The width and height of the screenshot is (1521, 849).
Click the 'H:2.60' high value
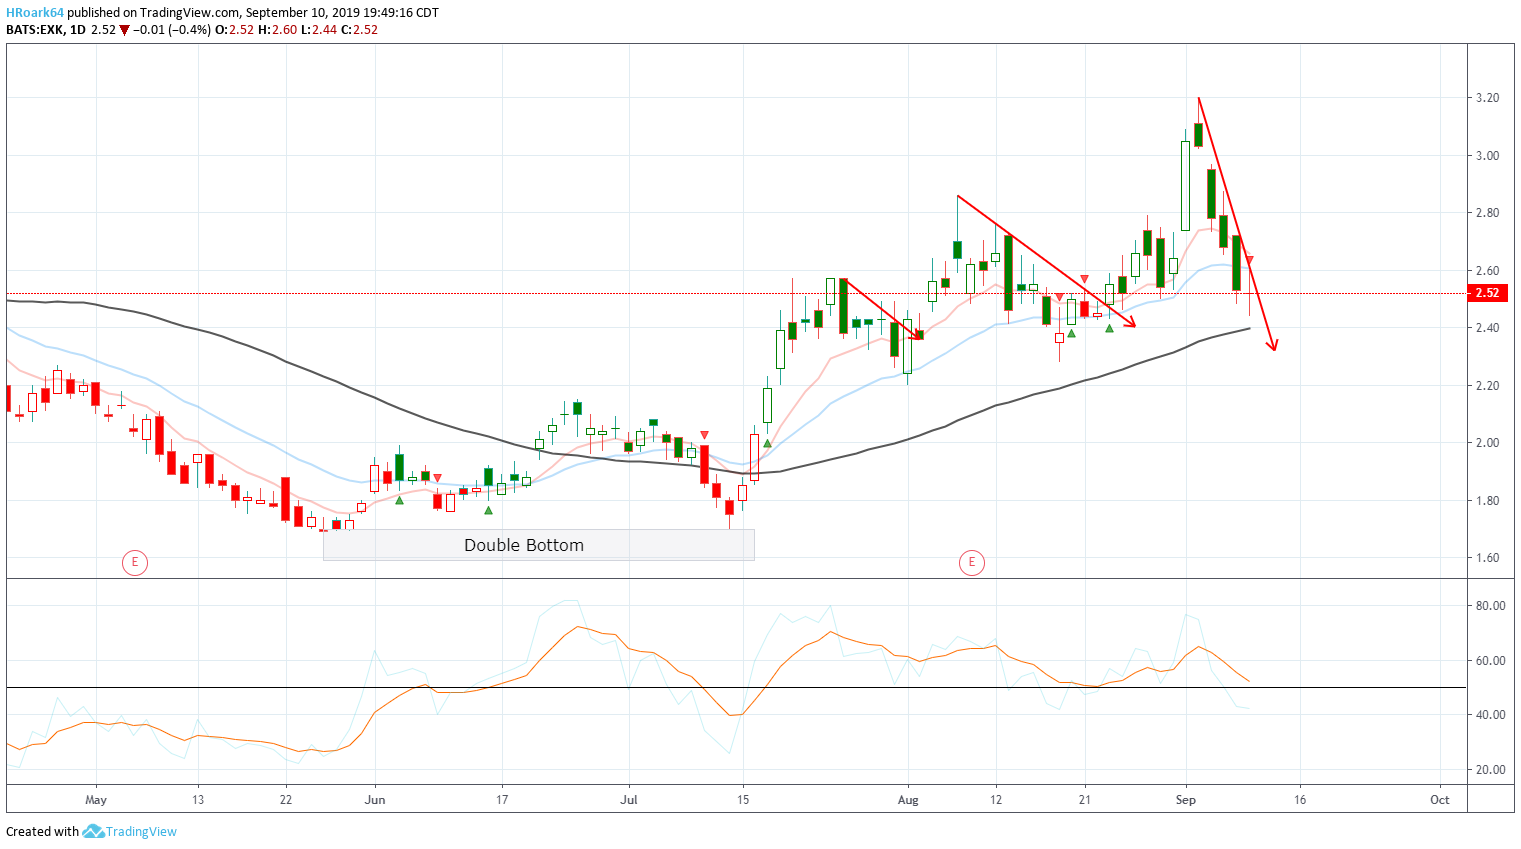[x=277, y=30]
